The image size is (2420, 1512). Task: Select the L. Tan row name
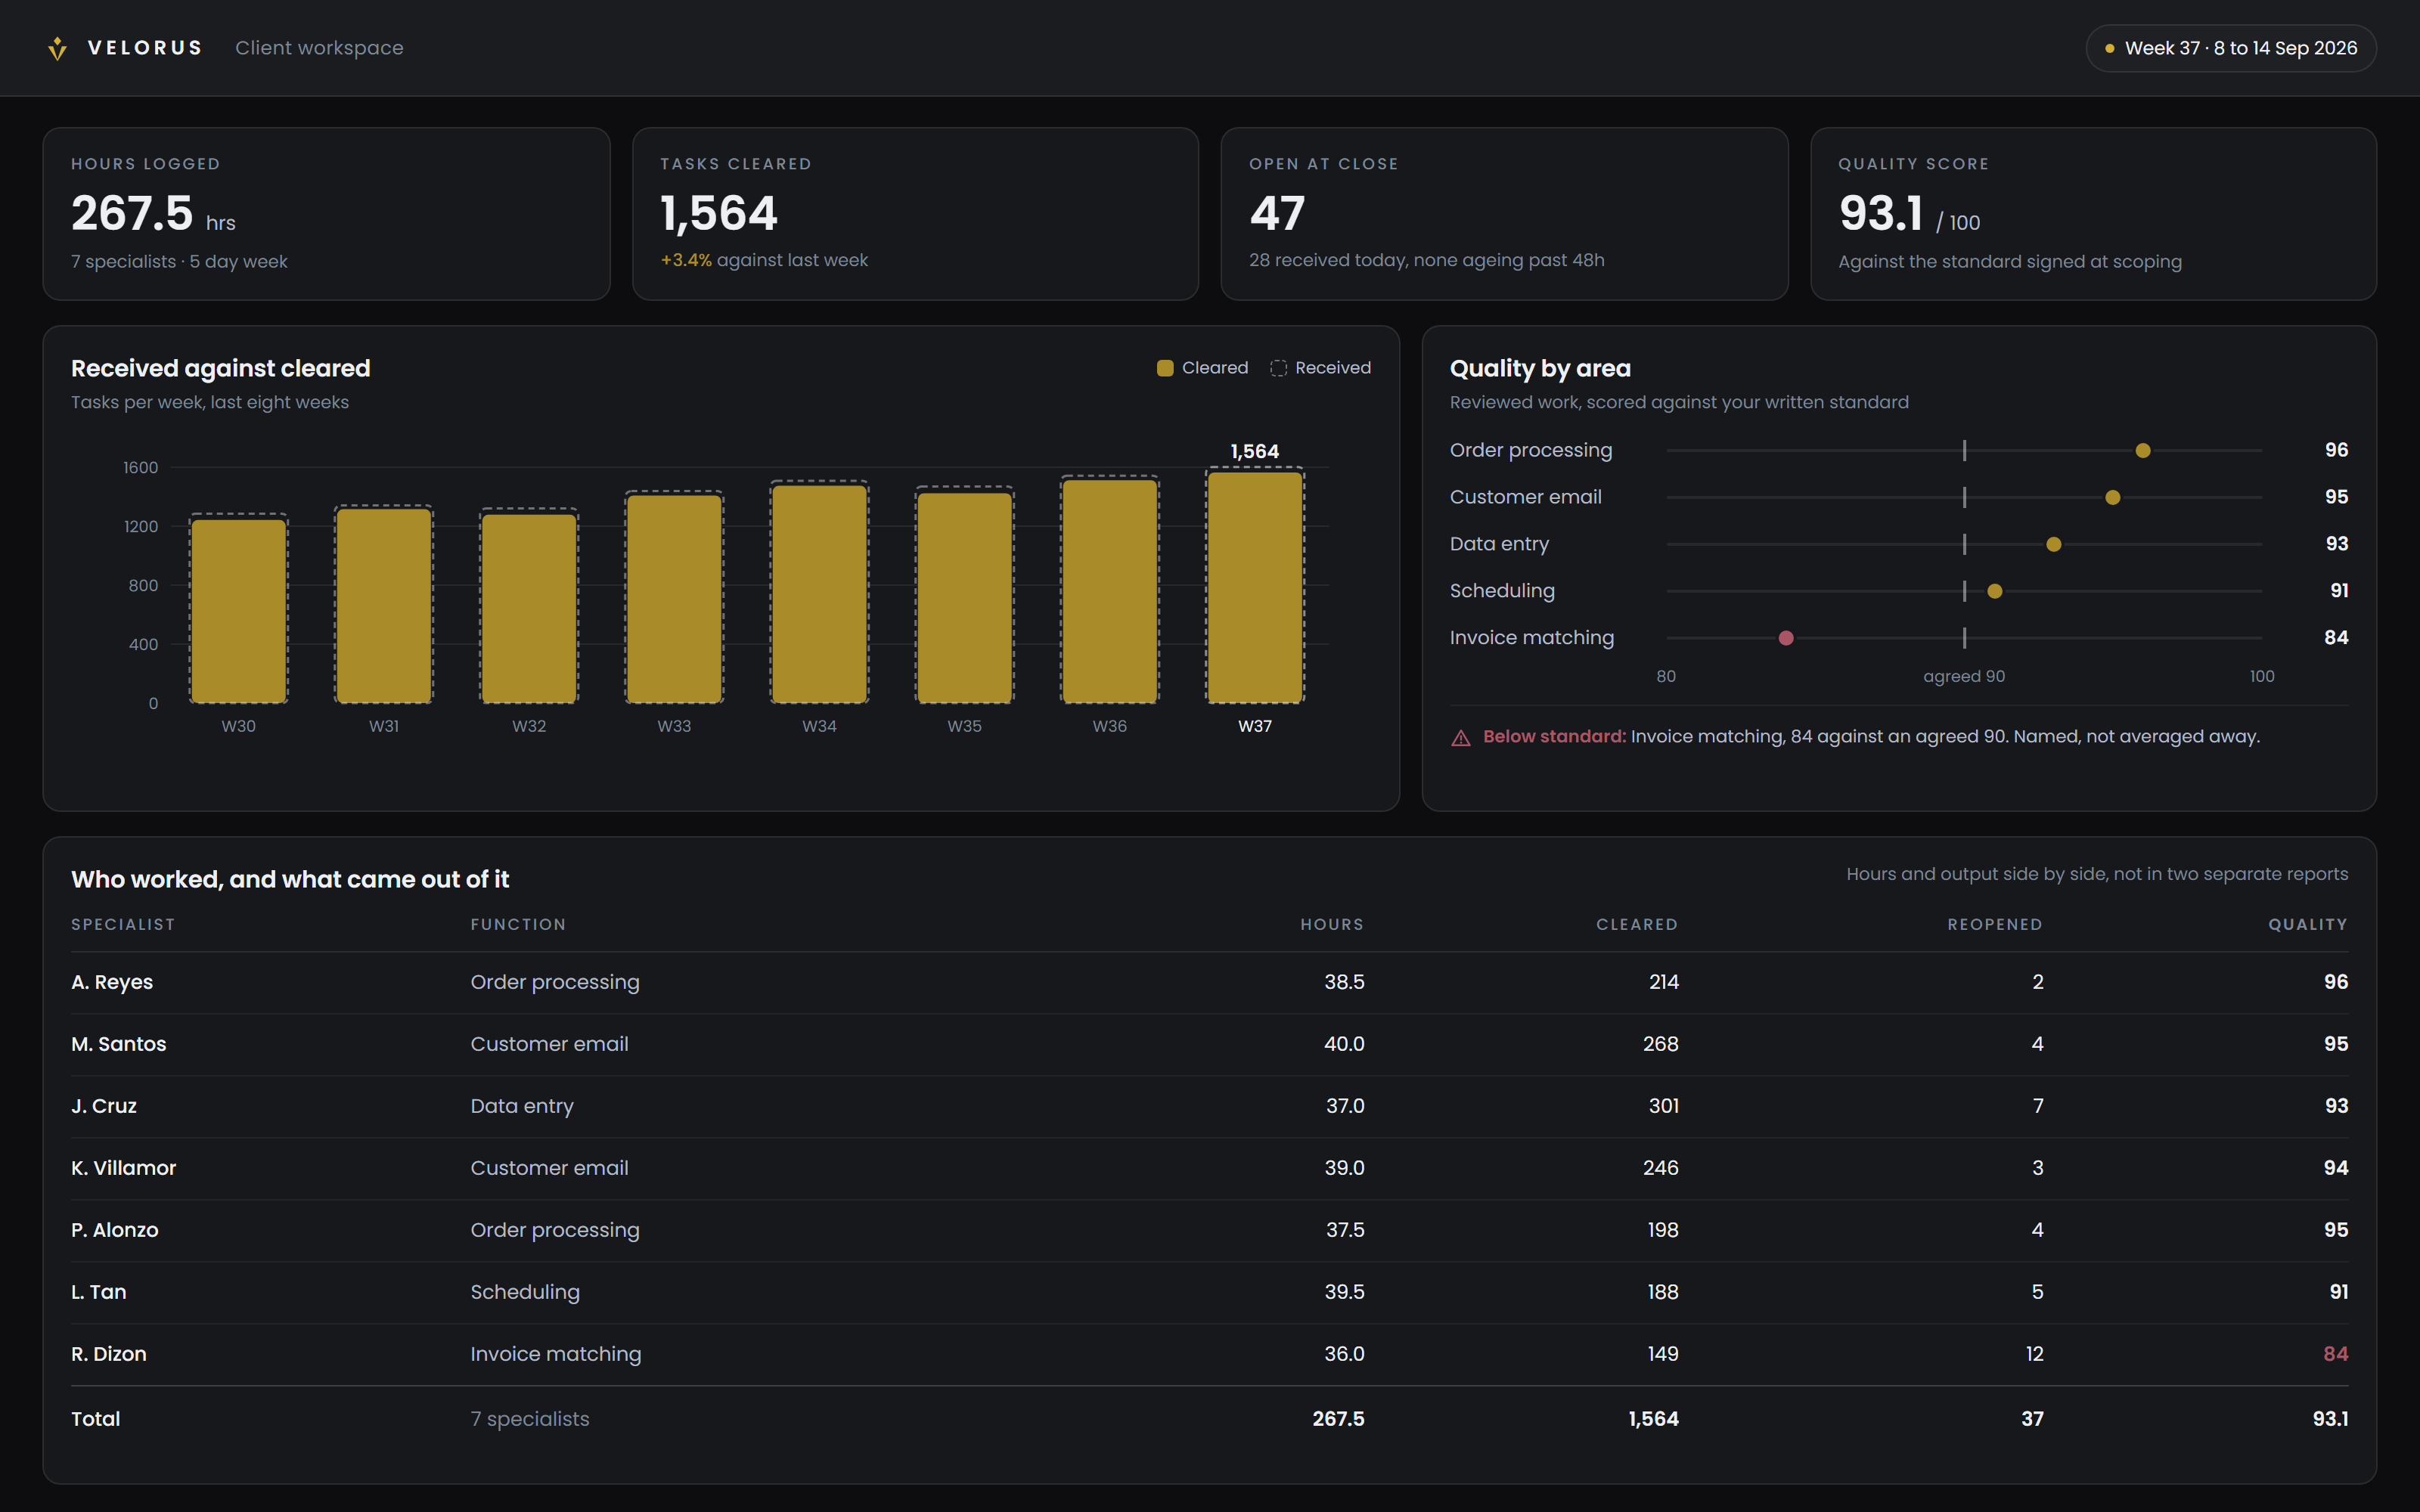[x=99, y=1292]
